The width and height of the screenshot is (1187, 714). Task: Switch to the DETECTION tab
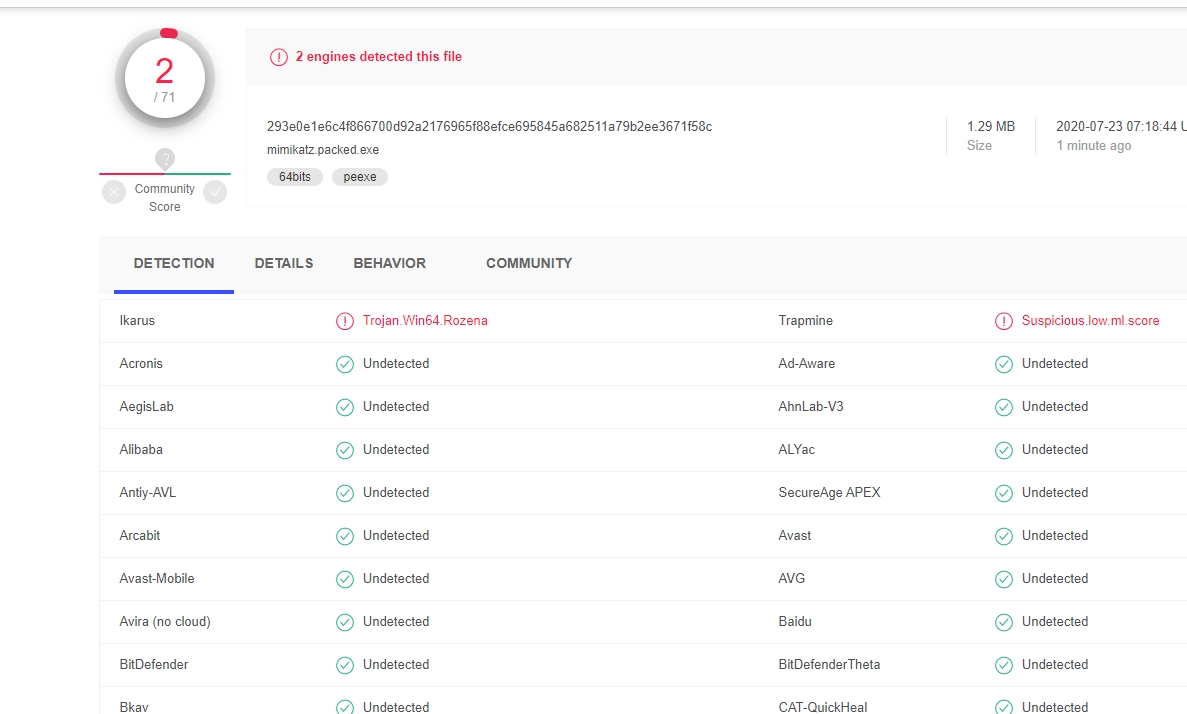pos(174,264)
